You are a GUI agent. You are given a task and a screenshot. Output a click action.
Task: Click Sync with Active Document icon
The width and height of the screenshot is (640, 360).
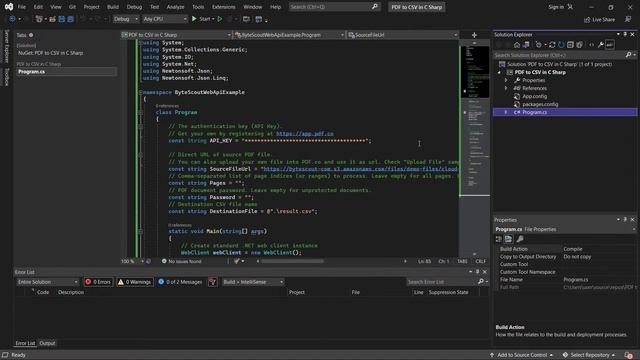point(552,45)
